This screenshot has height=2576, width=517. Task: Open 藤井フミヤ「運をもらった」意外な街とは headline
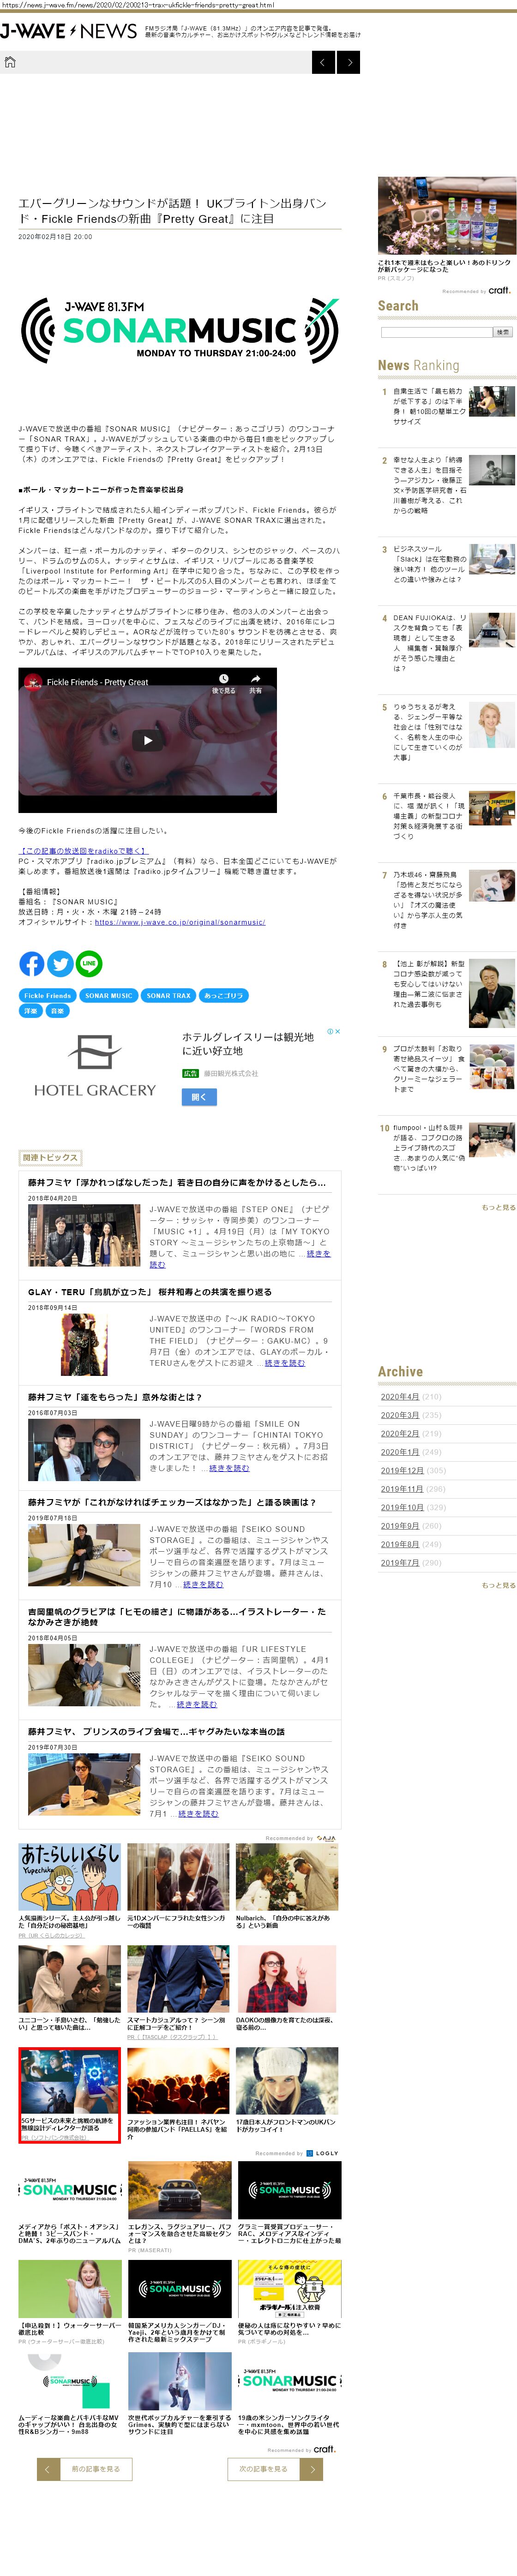point(115,1397)
